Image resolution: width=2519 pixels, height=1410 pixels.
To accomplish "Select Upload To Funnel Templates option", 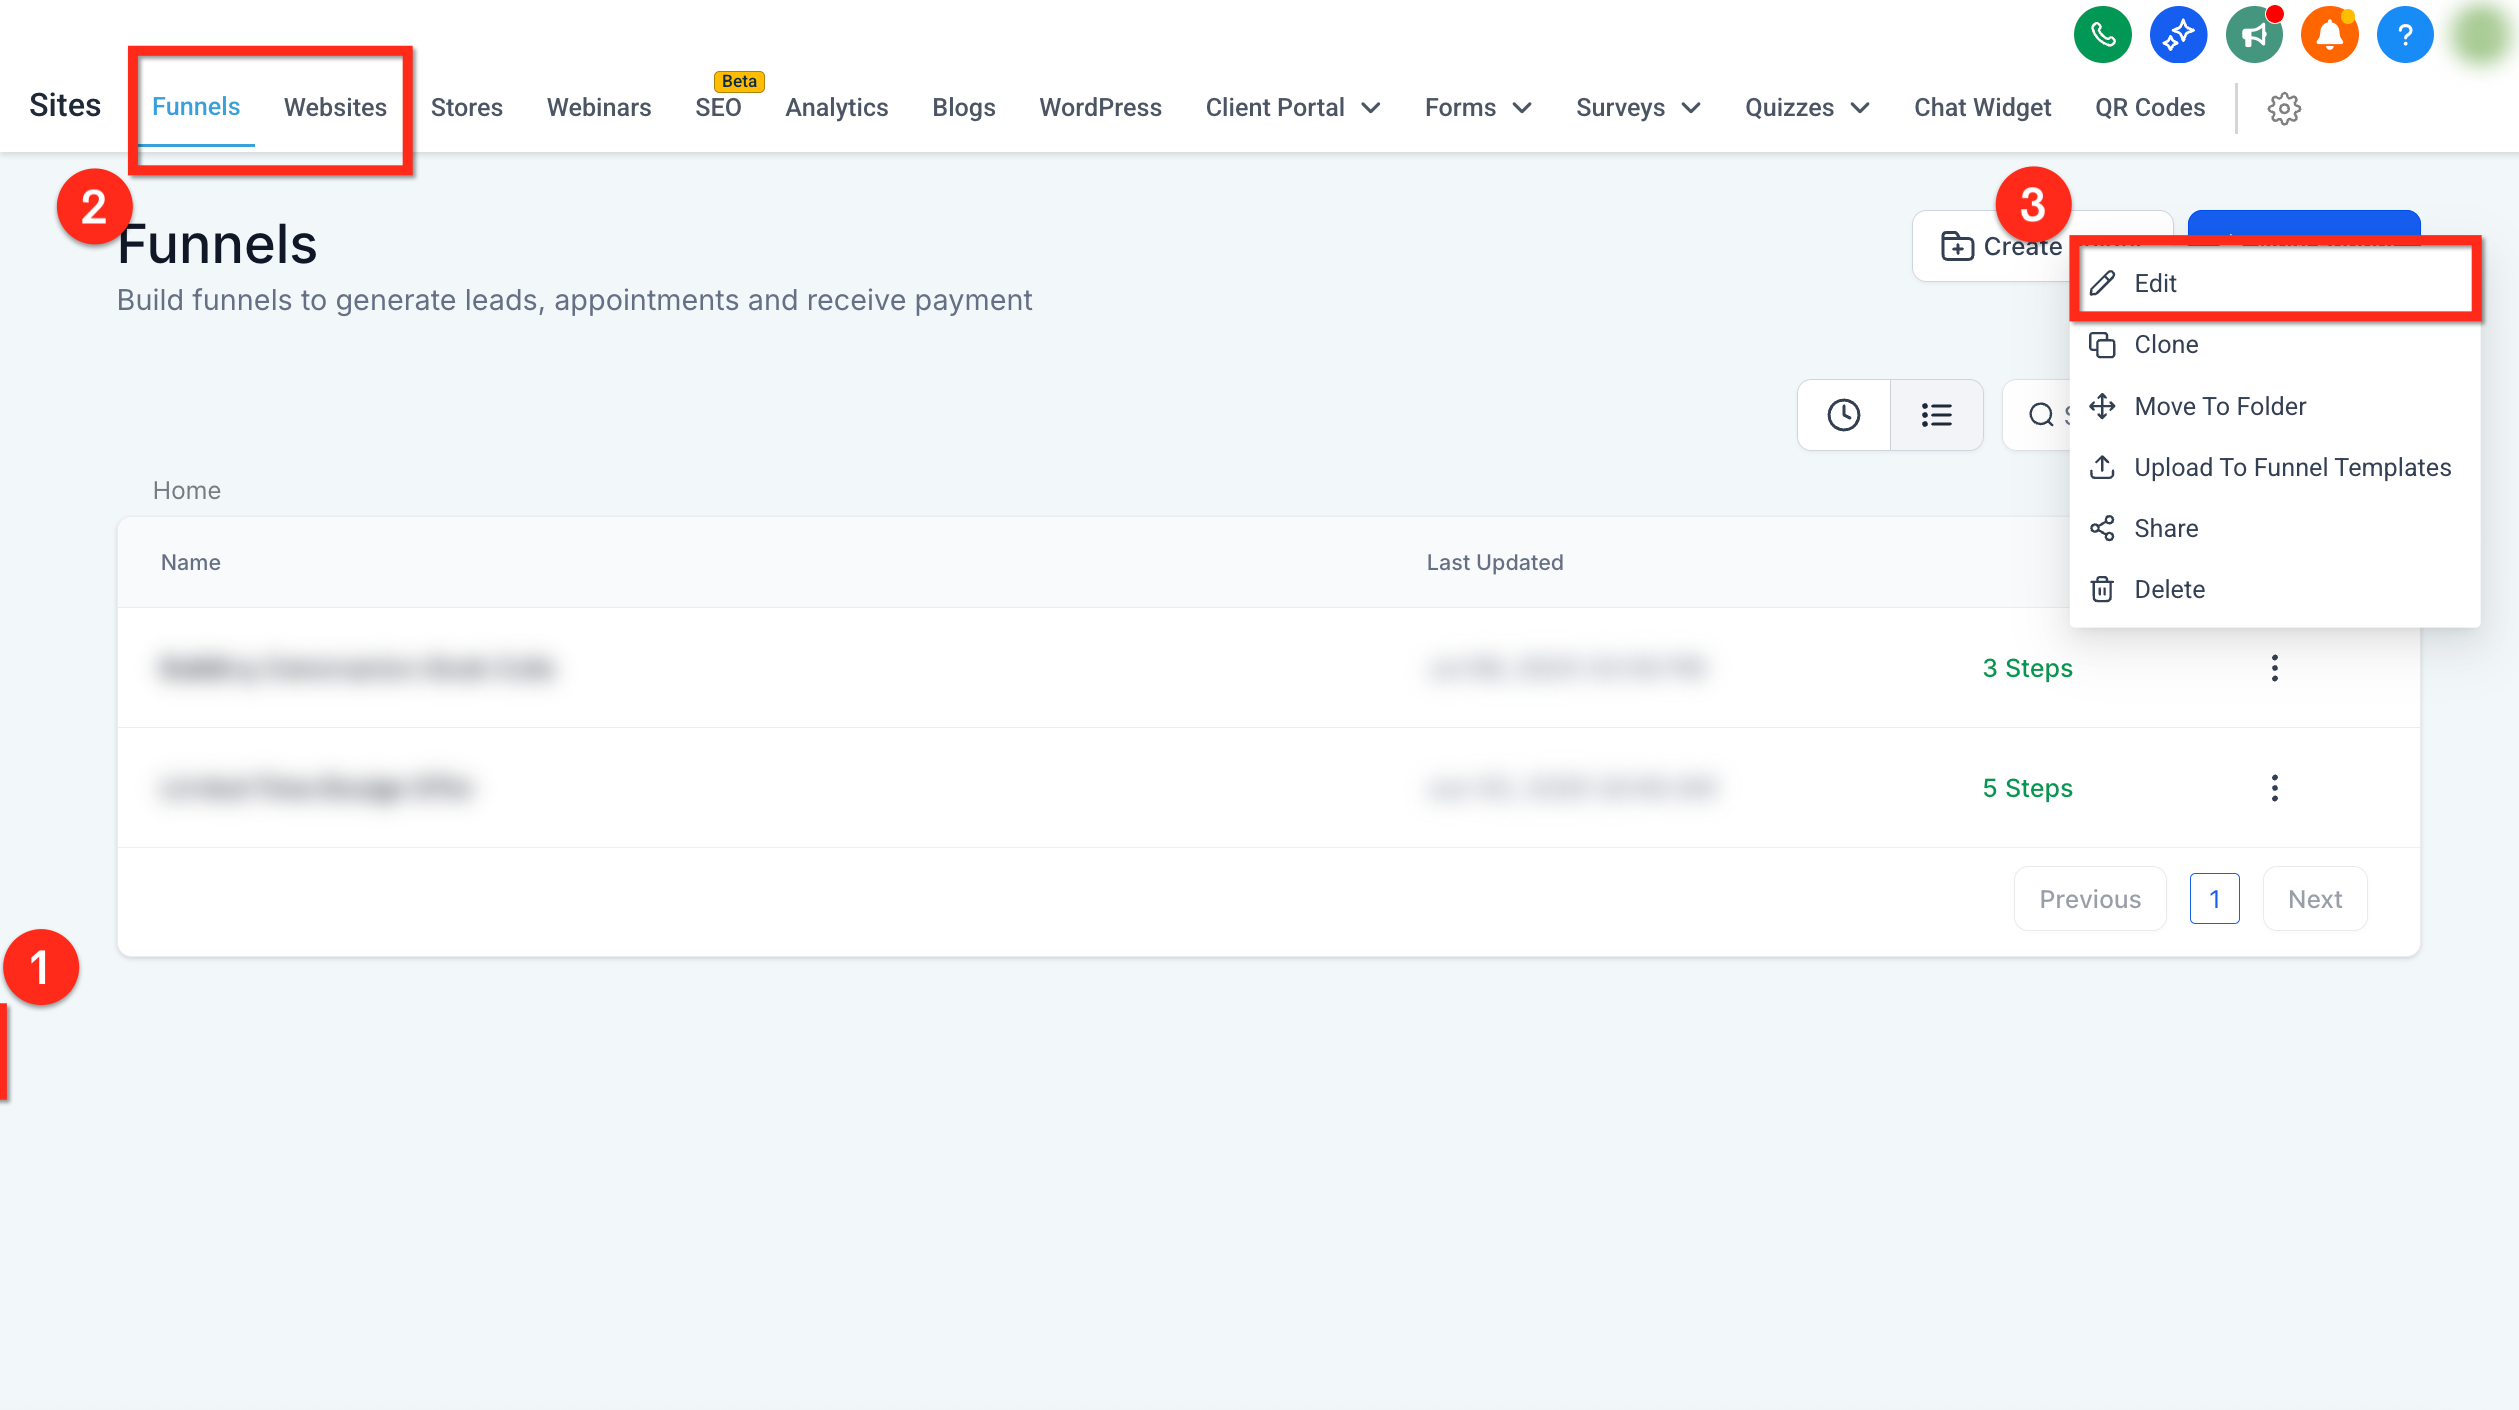I will pos(2275,467).
